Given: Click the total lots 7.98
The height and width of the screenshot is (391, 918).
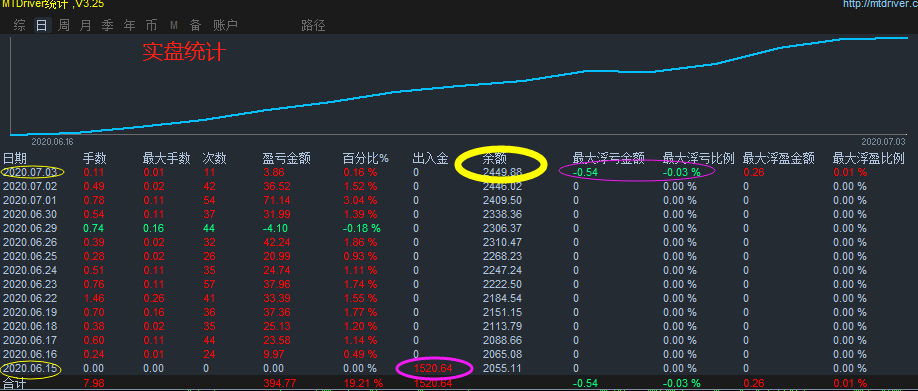Looking at the screenshot, I should coord(93,383).
